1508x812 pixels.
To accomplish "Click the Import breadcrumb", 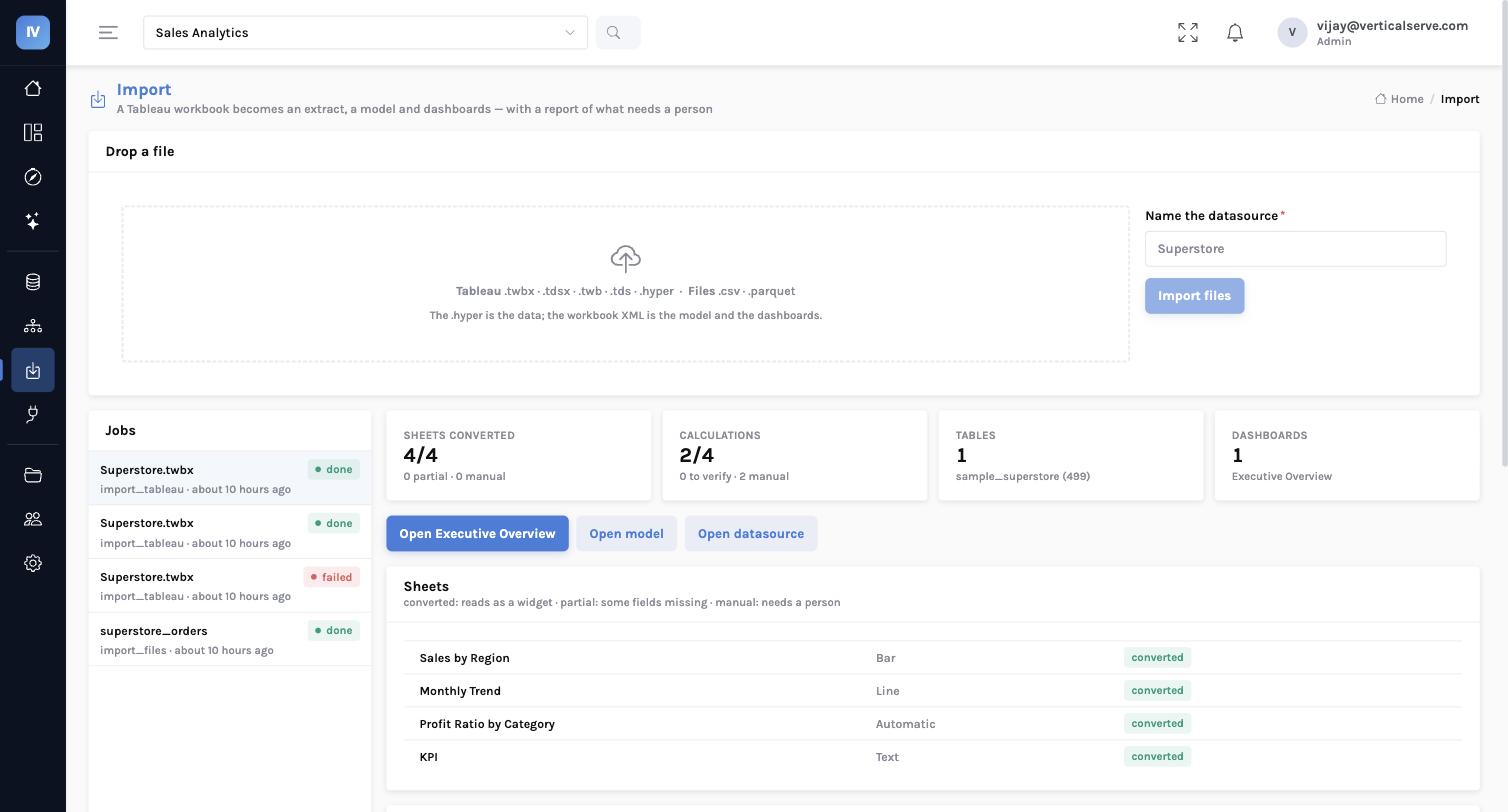I will (x=1460, y=99).
